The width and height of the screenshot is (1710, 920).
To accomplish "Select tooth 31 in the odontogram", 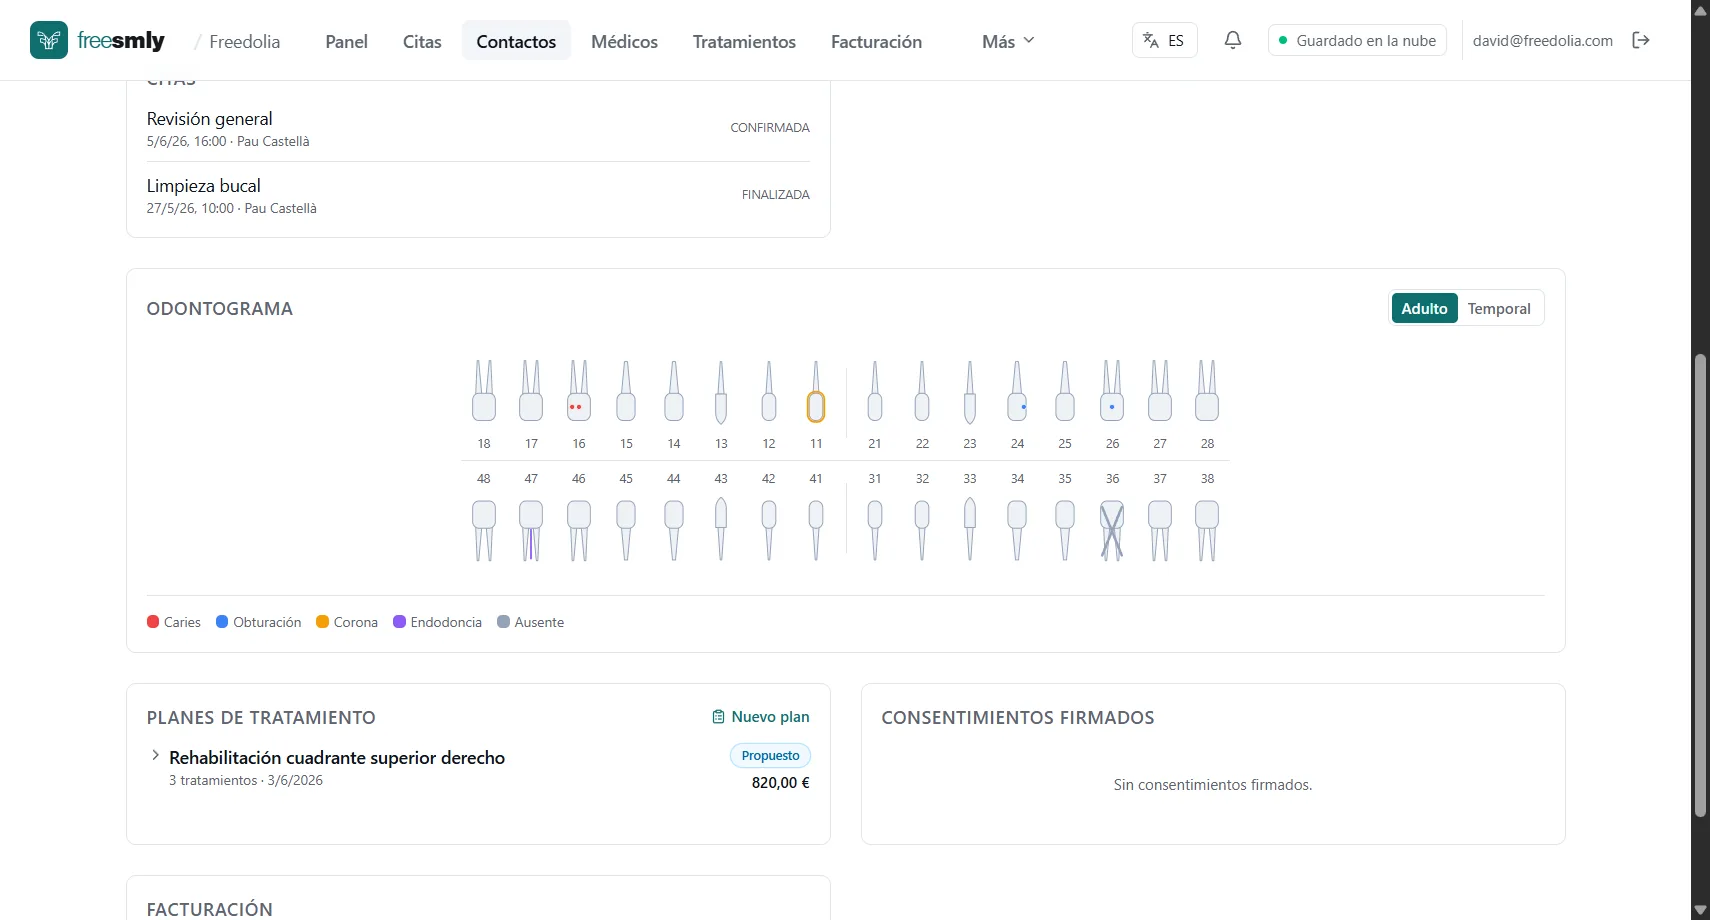I will [x=875, y=530].
